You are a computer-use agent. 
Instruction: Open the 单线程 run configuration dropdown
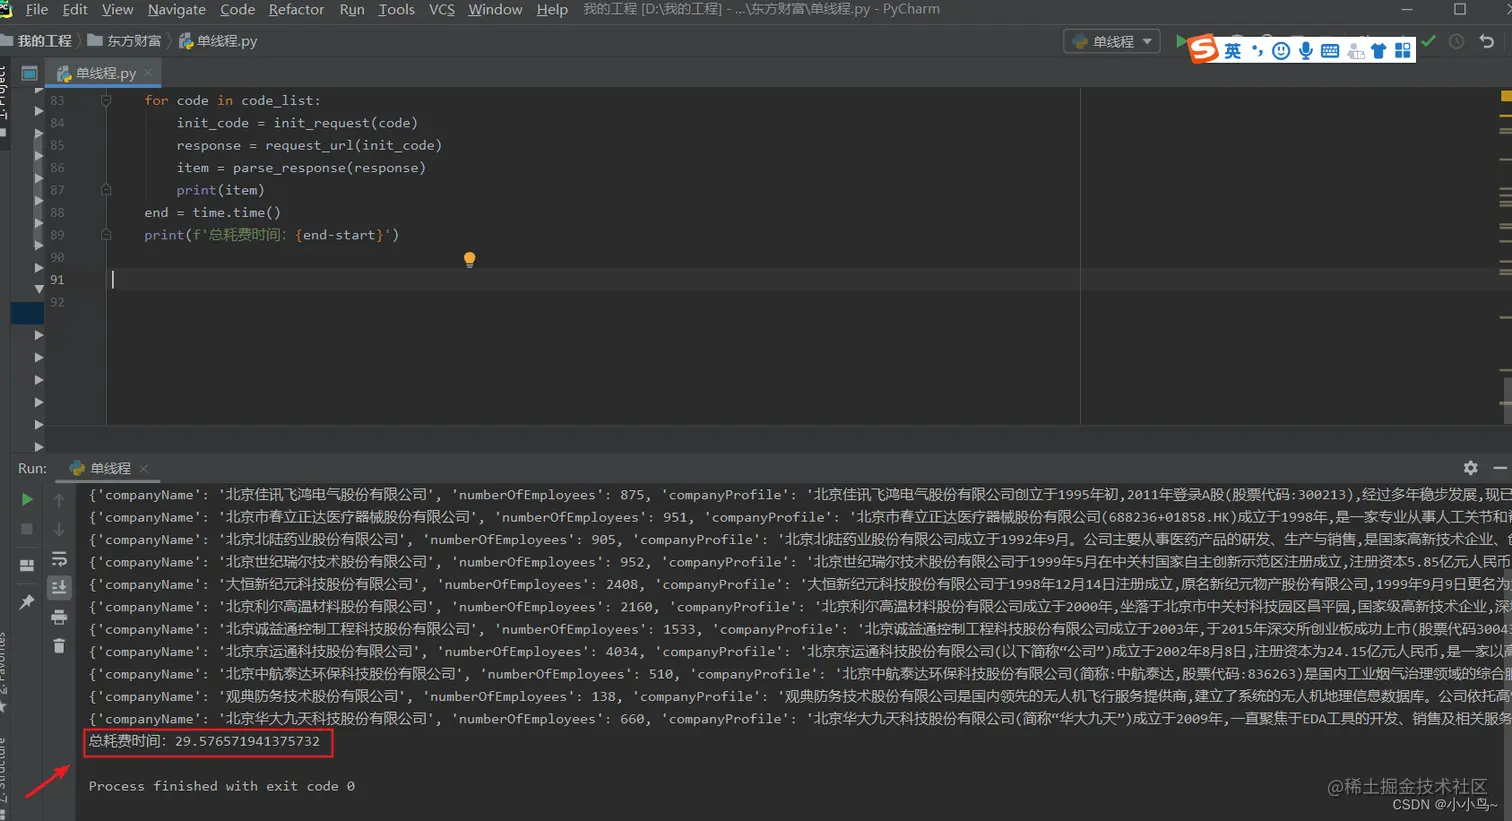click(1112, 41)
